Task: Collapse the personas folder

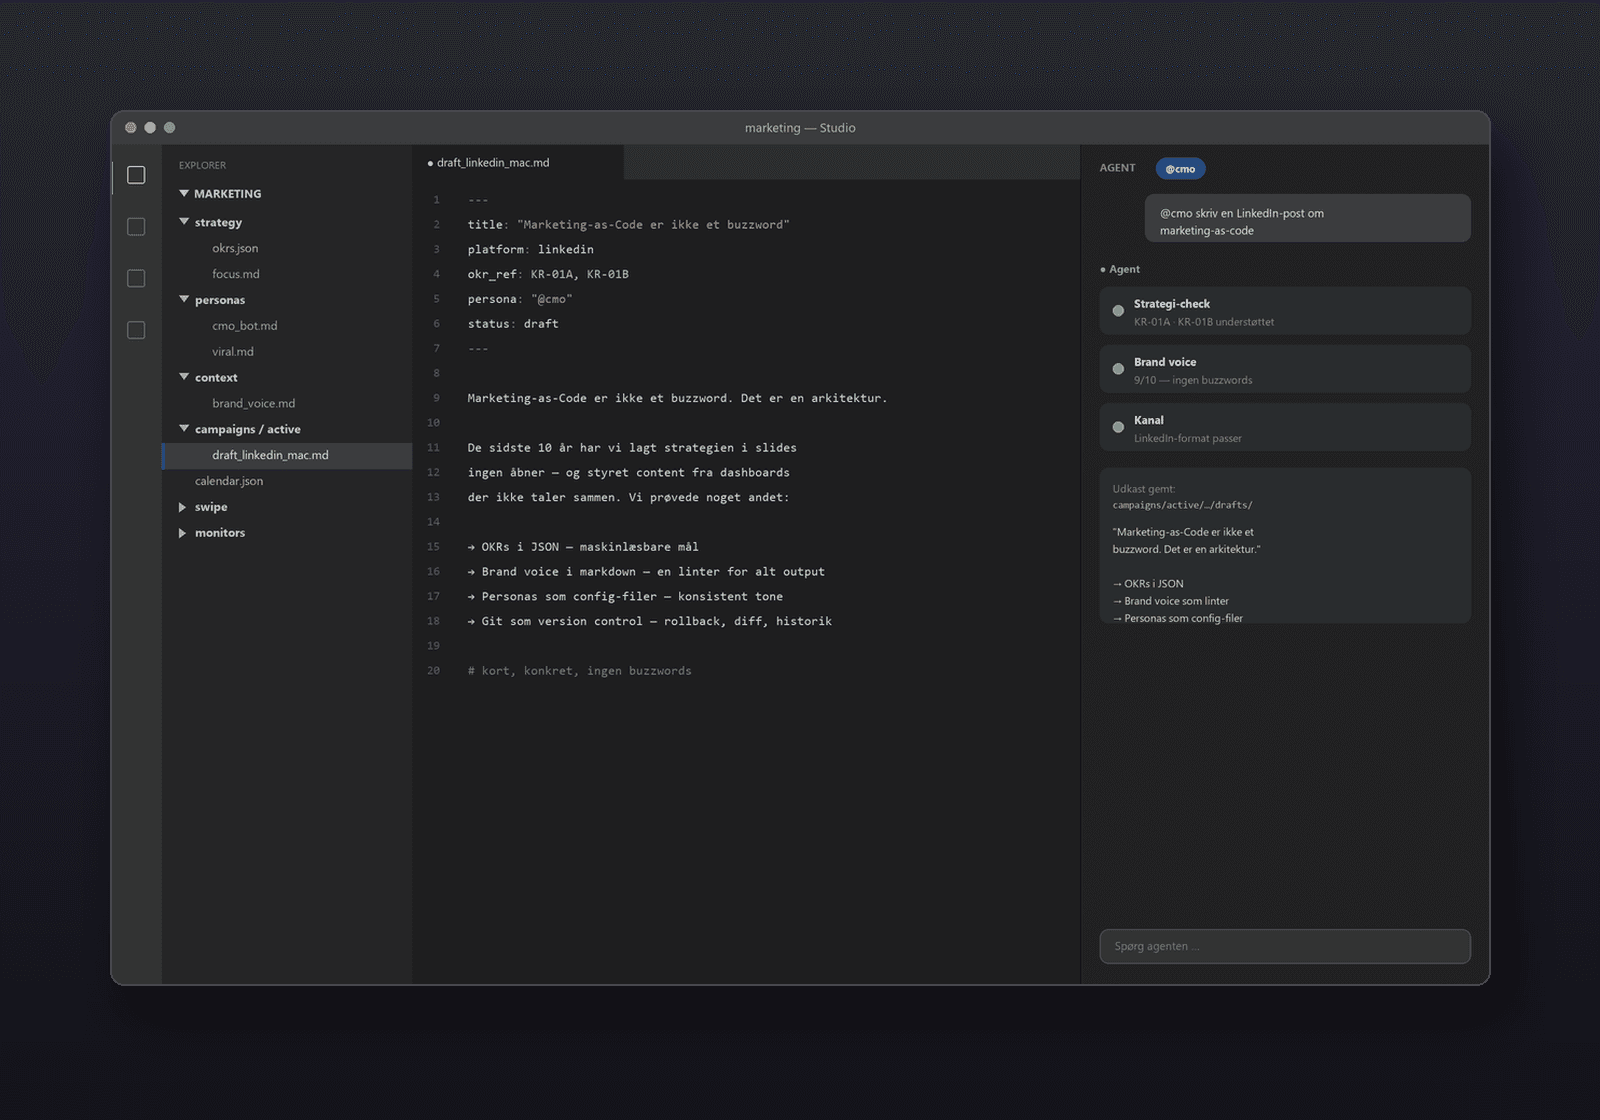Action: coord(184,299)
